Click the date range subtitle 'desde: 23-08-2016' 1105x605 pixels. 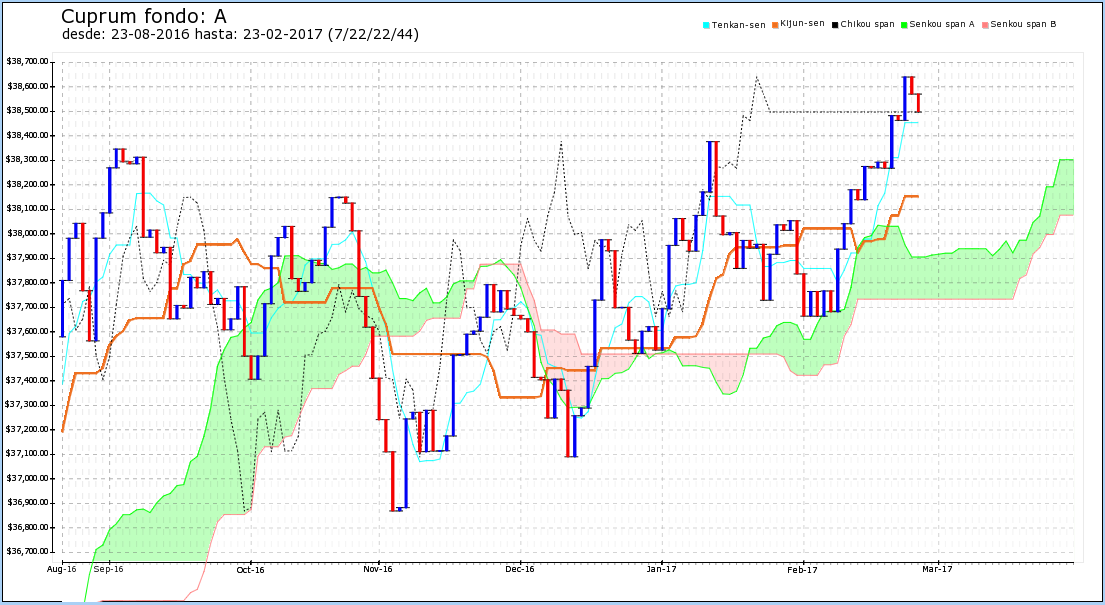click(125, 34)
